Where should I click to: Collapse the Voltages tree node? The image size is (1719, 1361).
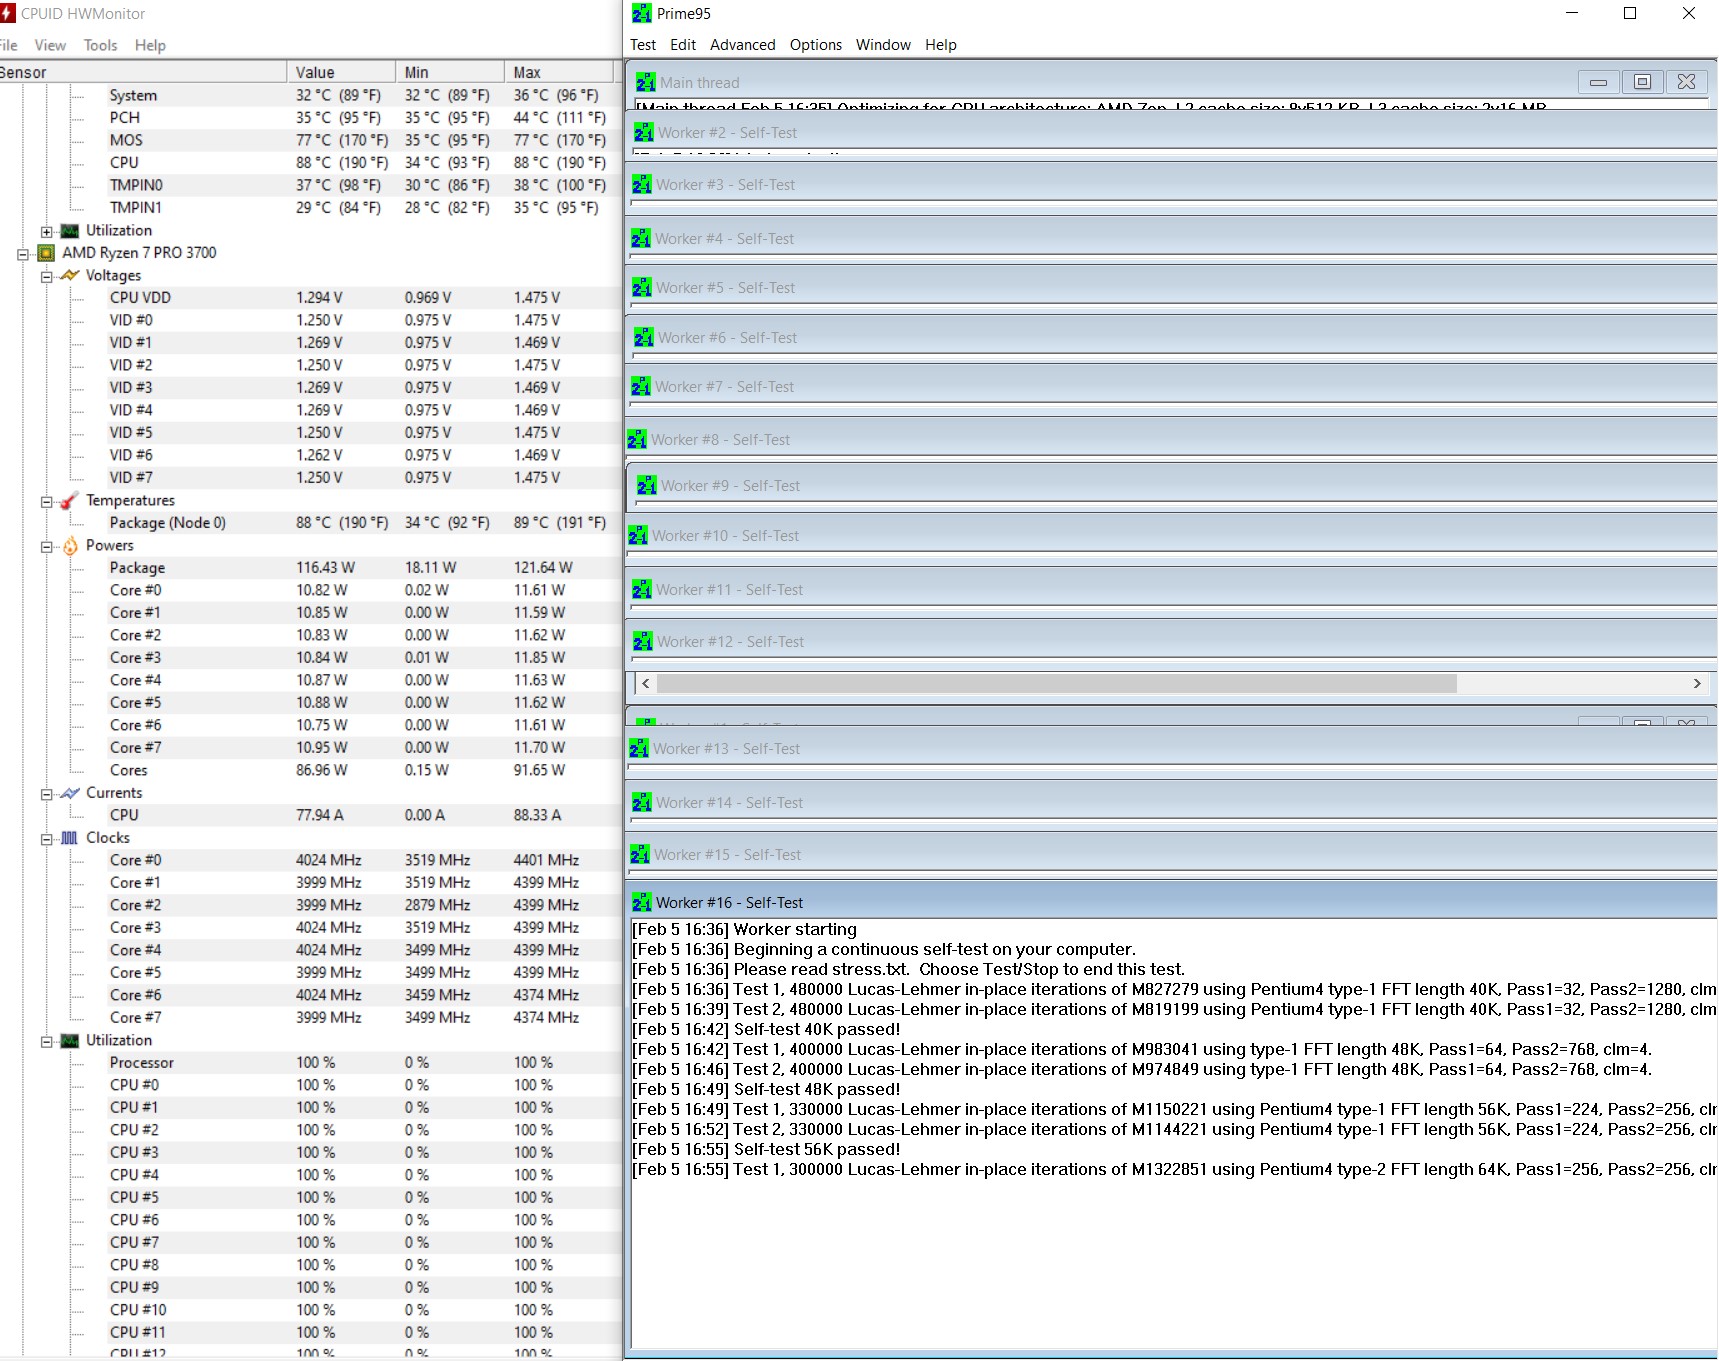point(46,276)
